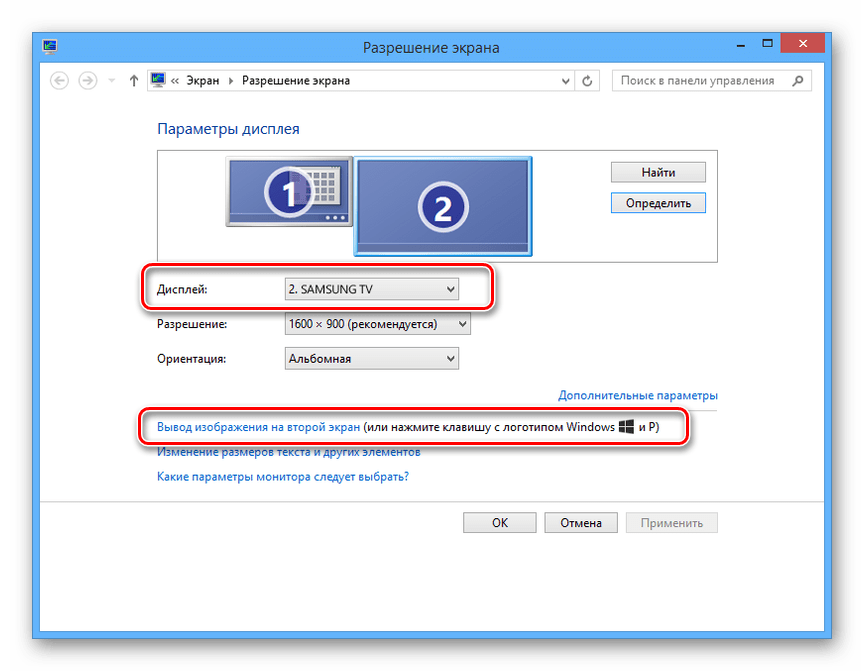Click the Refresh button in address bar
The width and height of the screenshot is (864, 671).
[587, 81]
